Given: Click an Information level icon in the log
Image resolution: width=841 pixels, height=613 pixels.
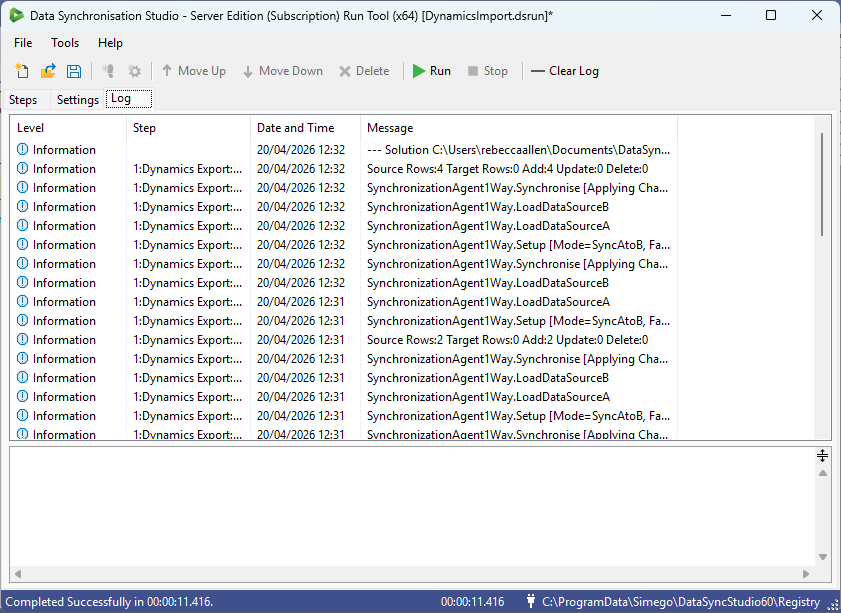Looking at the screenshot, I should pyautogui.click(x=22, y=149).
